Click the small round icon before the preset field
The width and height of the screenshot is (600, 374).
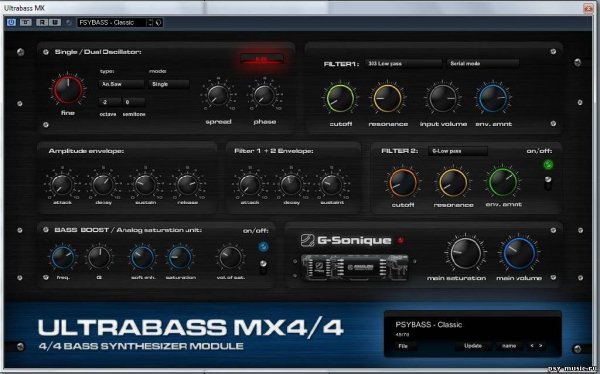click(x=69, y=23)
